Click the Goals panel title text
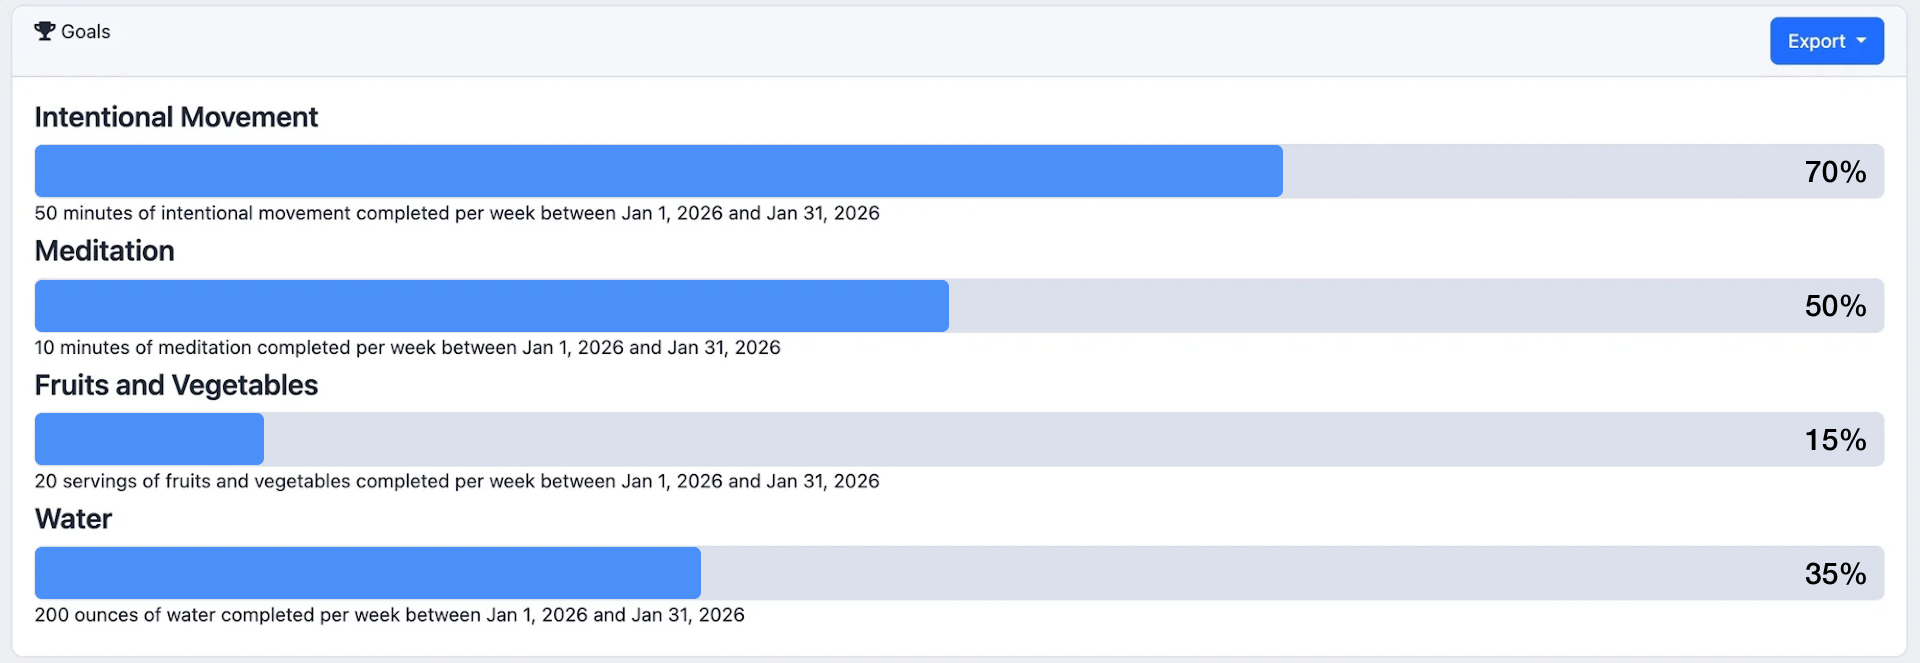 [x=86, y=32]
